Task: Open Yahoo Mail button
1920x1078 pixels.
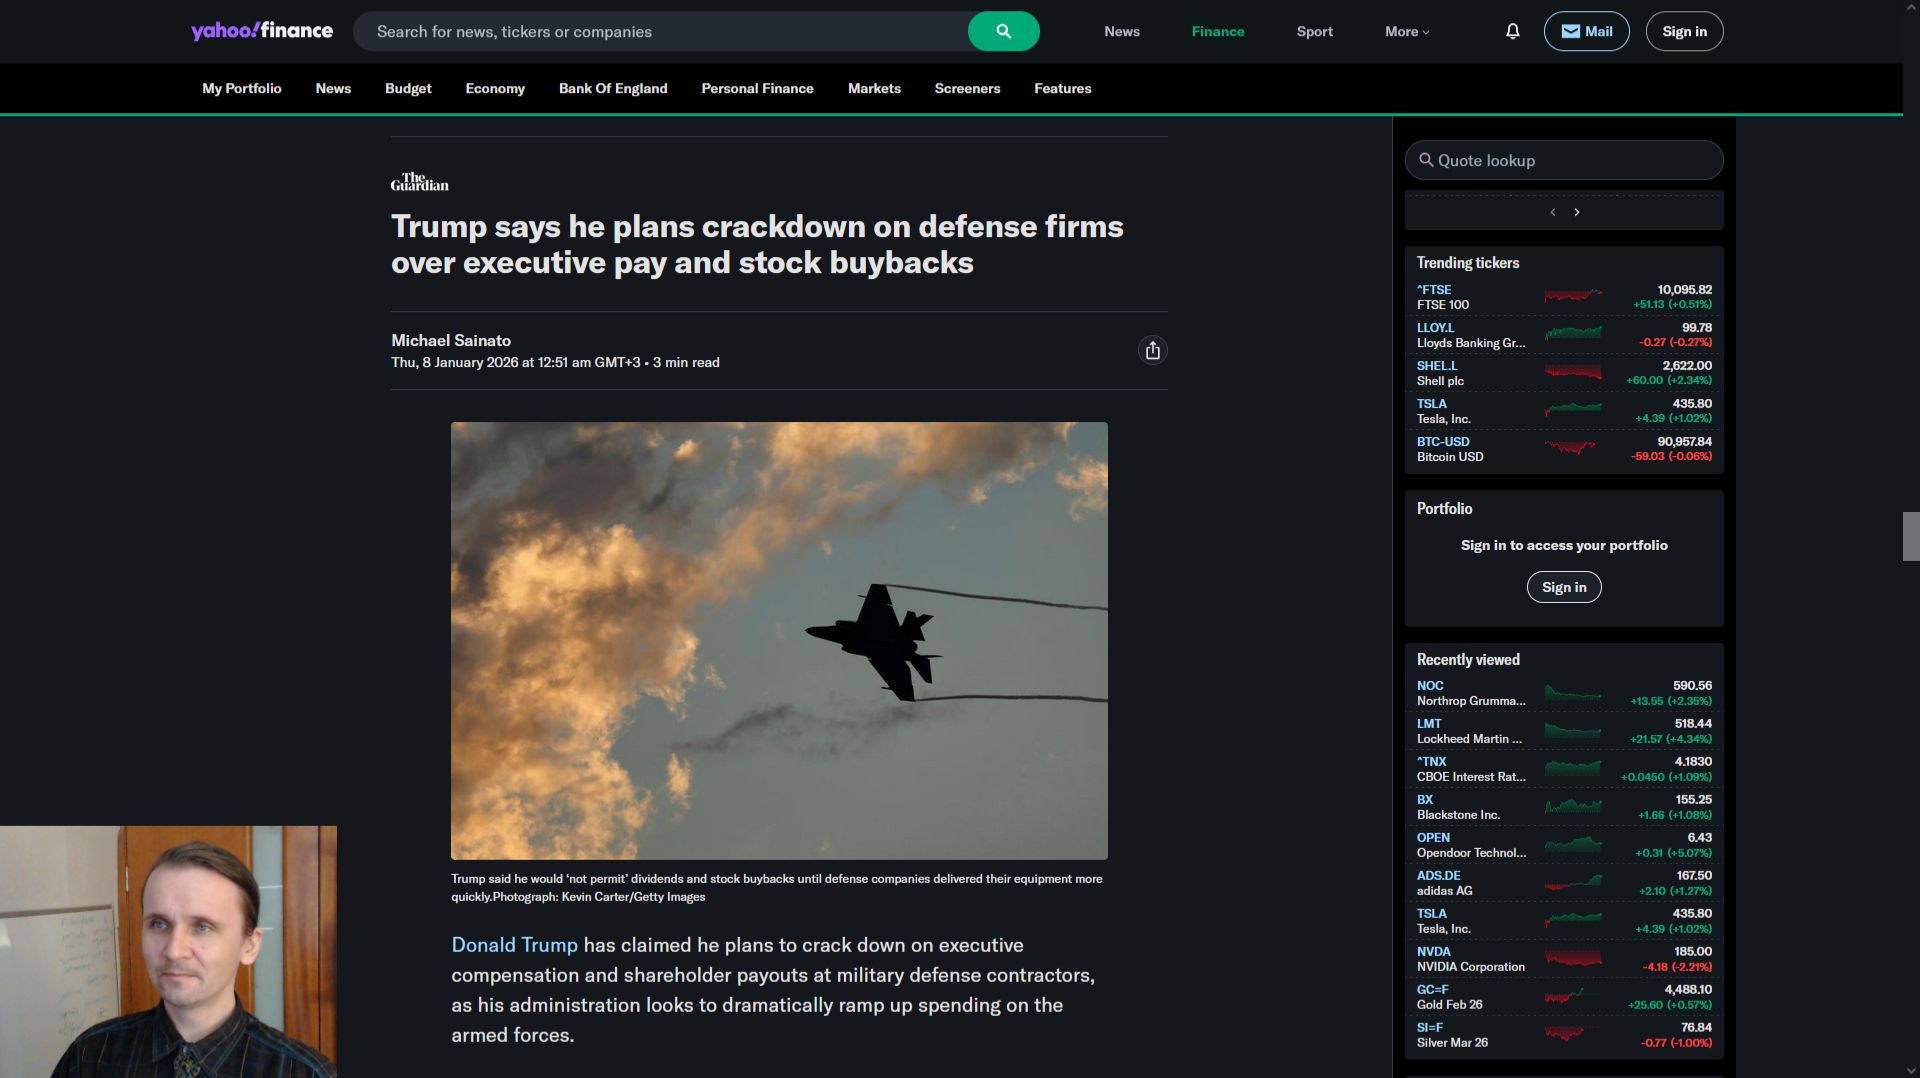Action: (x=1586, y=31)
